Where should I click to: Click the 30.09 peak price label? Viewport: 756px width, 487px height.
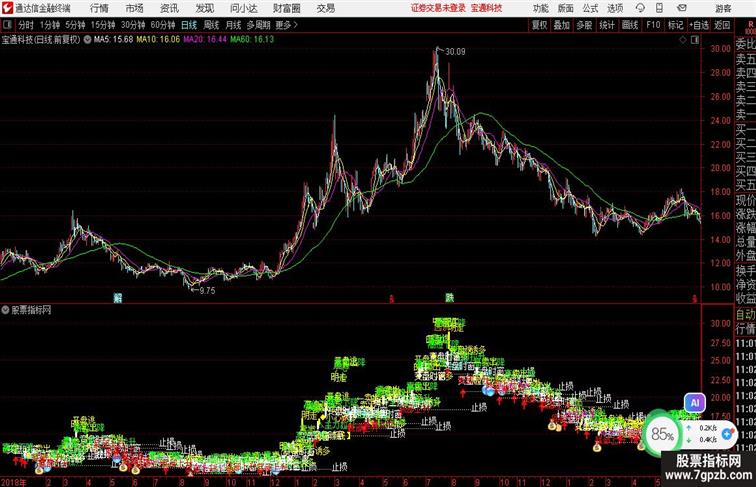click(x=456, y=52)
